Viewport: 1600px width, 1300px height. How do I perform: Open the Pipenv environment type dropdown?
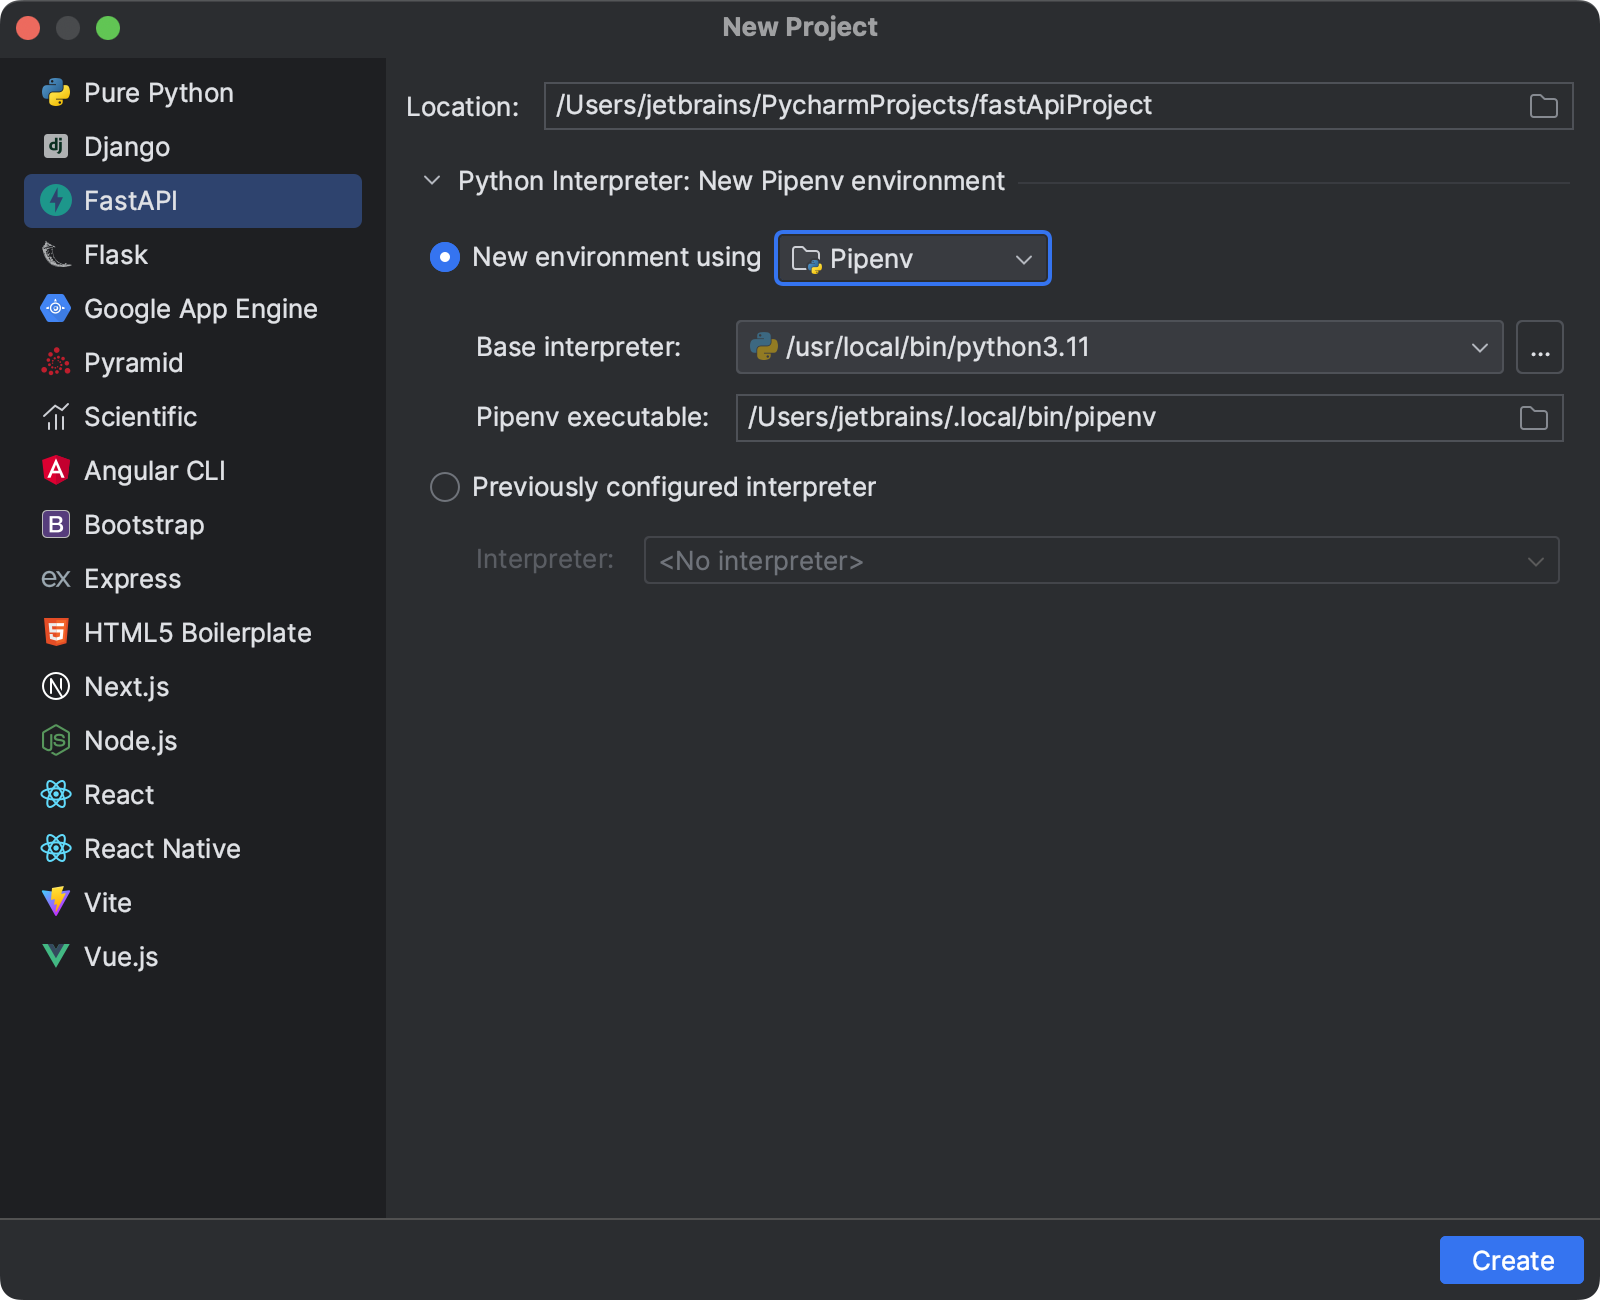912,258
